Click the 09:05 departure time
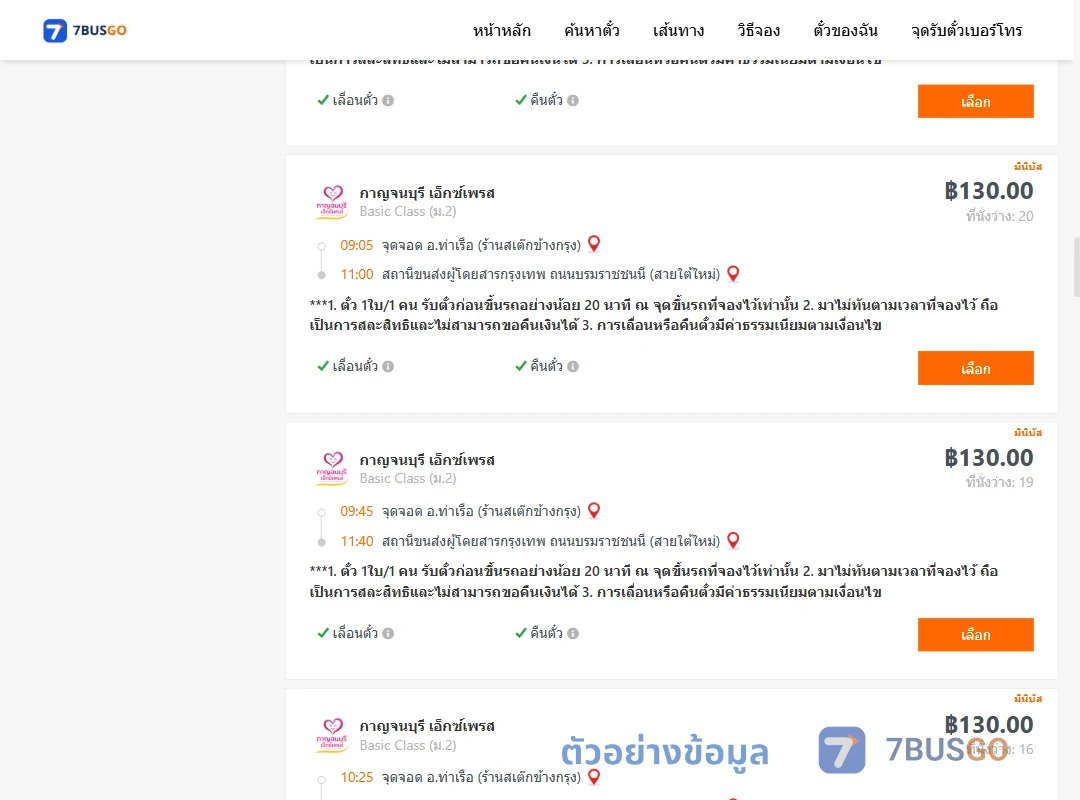The height and width of the screenshot is (800, 1080). click(356, 245)
